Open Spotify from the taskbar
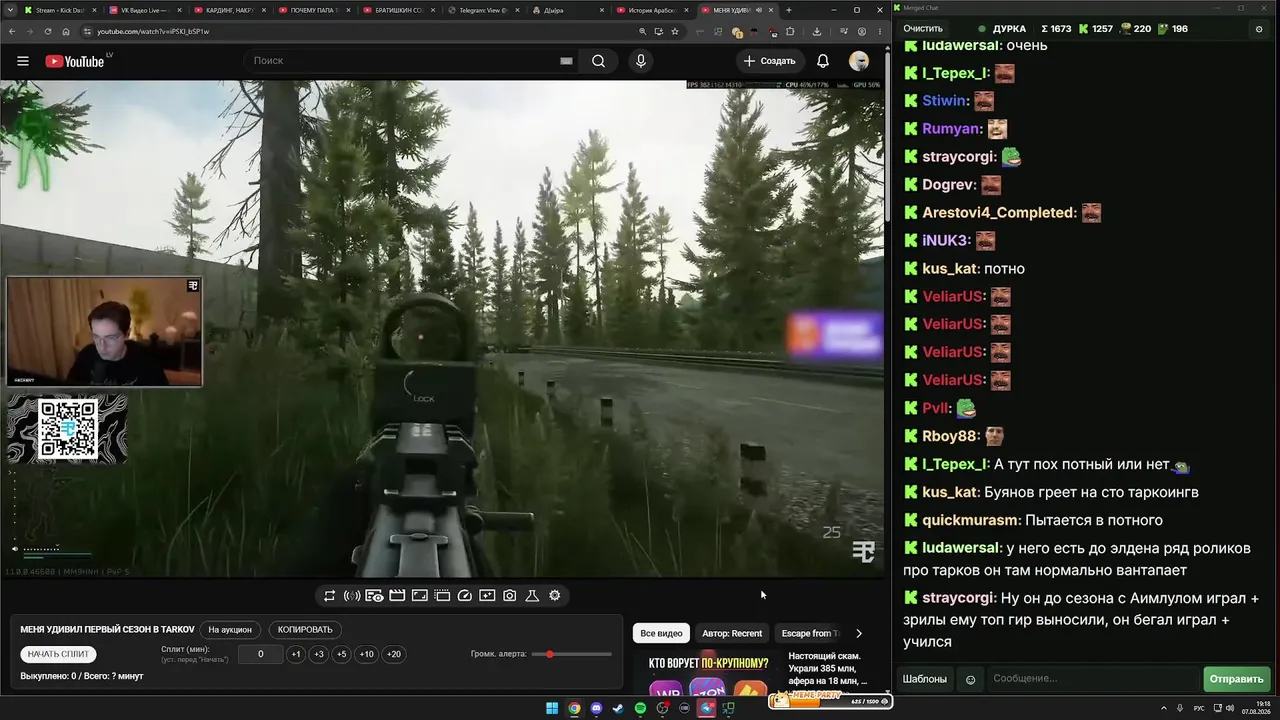Screen dimensions: 1280x720 [x=640, y=708]
